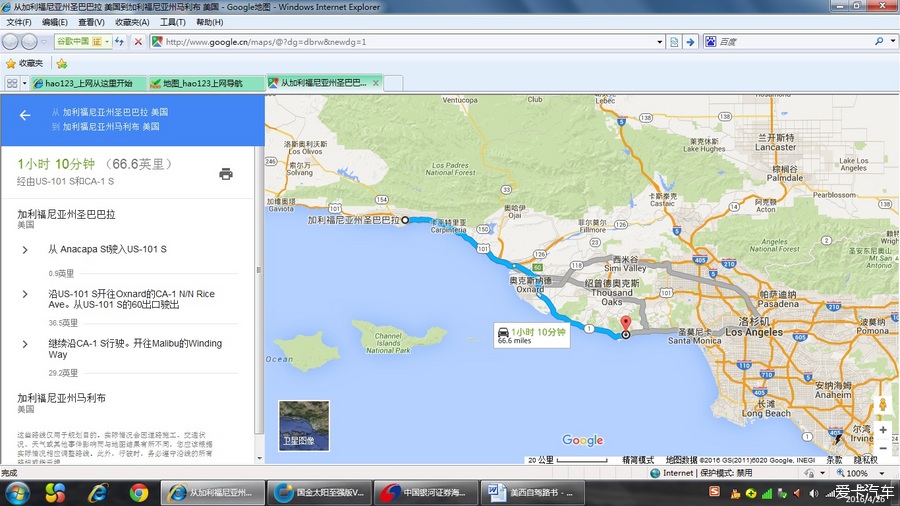The image size is (900, 506).
Task: Expand the address bar history dropdown
Action: 660,42
